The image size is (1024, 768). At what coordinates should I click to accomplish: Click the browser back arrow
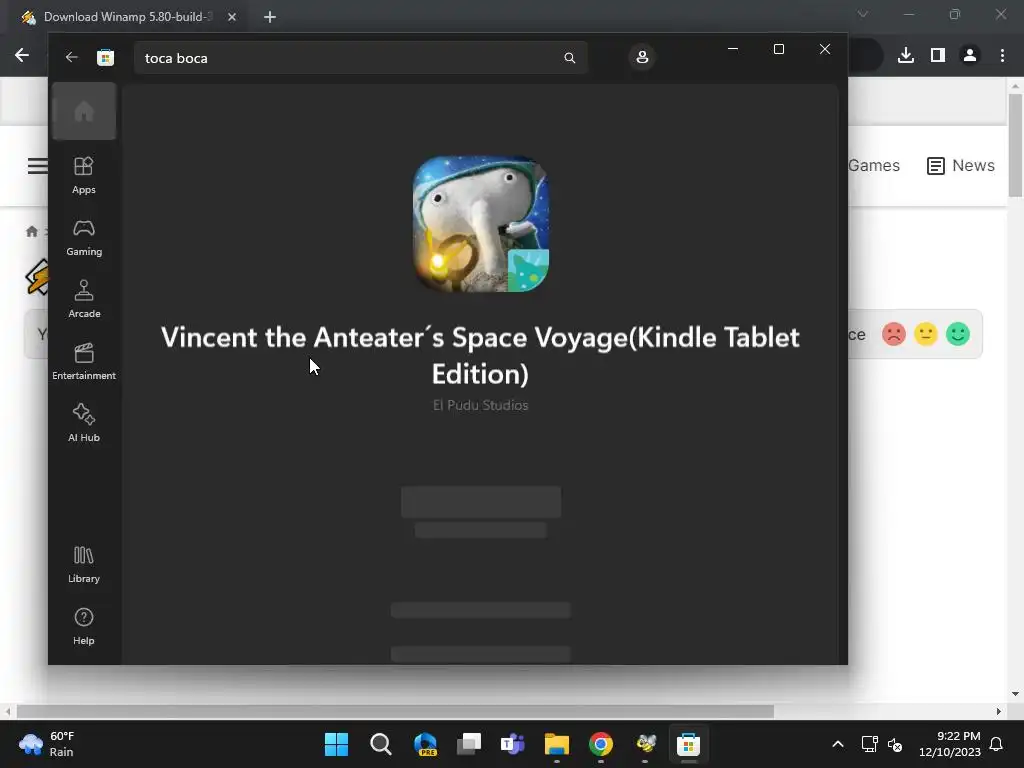(22, 56)
